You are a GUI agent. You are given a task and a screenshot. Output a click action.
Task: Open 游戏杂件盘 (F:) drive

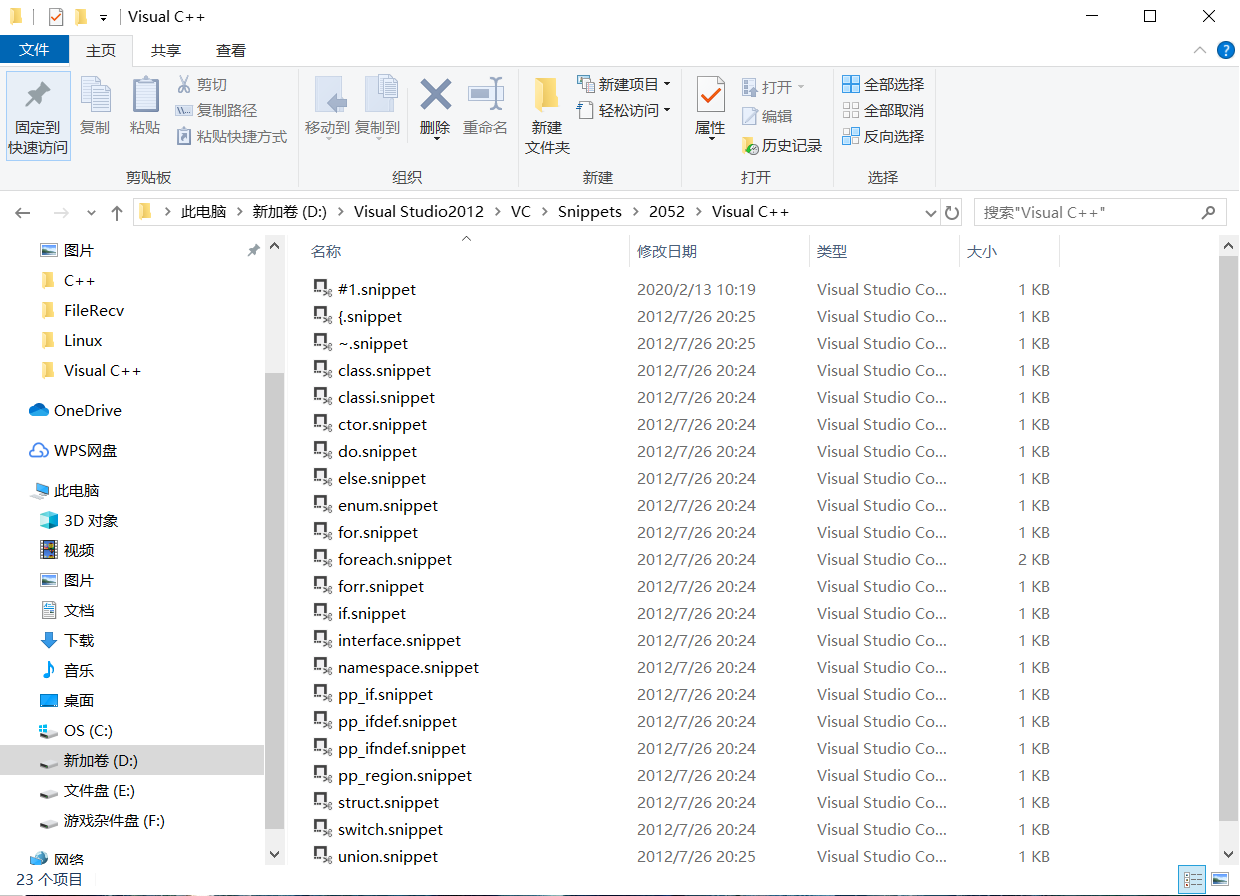(x=102, y=821)
